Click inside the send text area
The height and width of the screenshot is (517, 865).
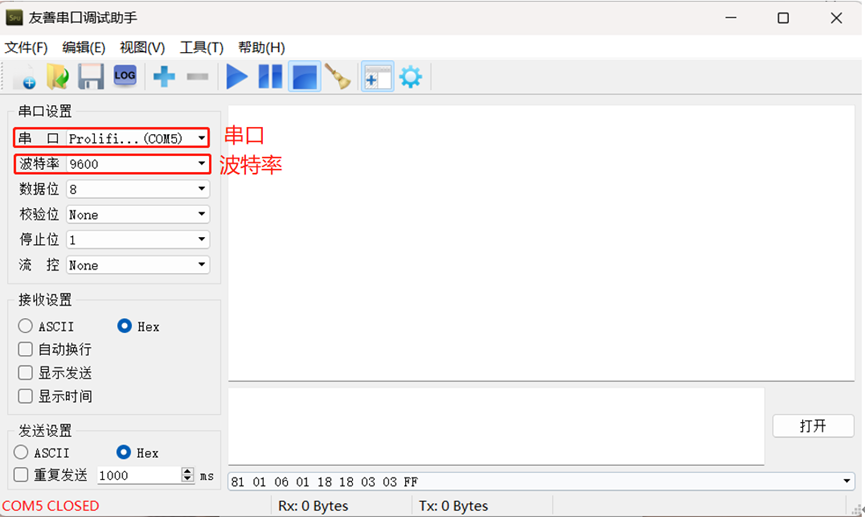(496, 426)
